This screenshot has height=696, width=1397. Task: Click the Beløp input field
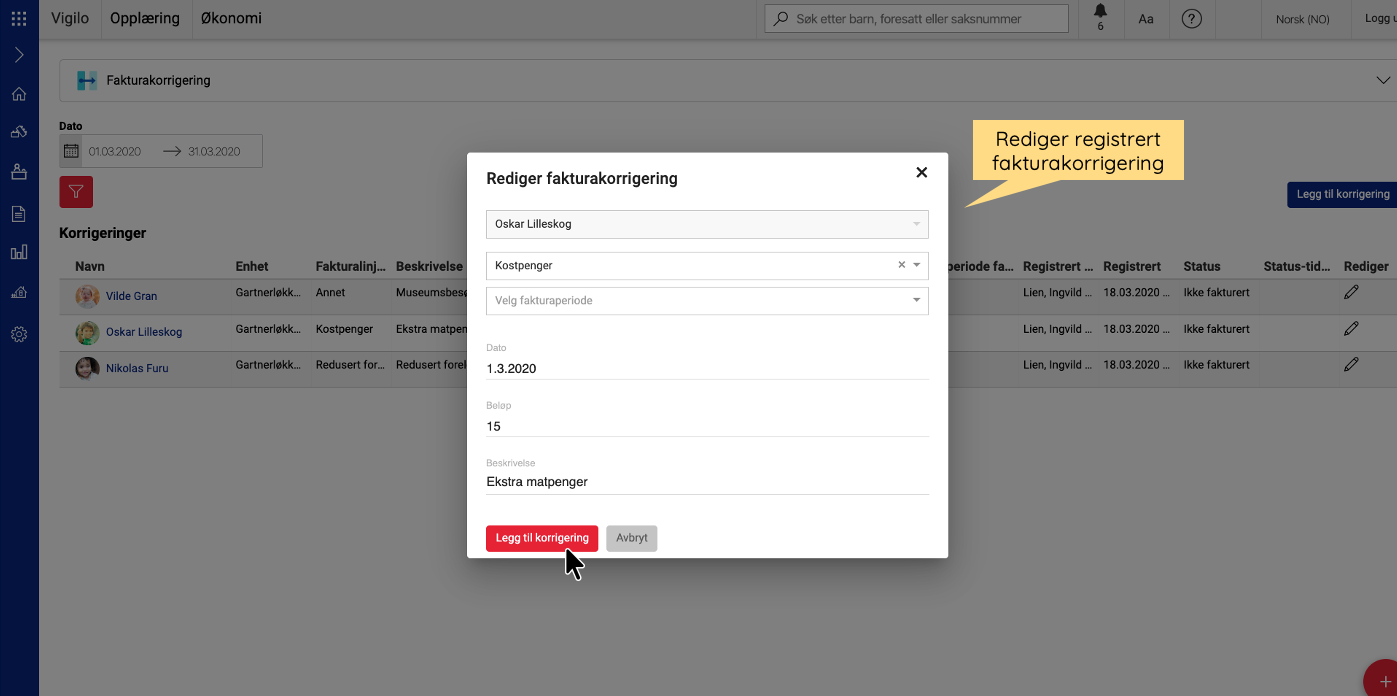click(707, 426)
